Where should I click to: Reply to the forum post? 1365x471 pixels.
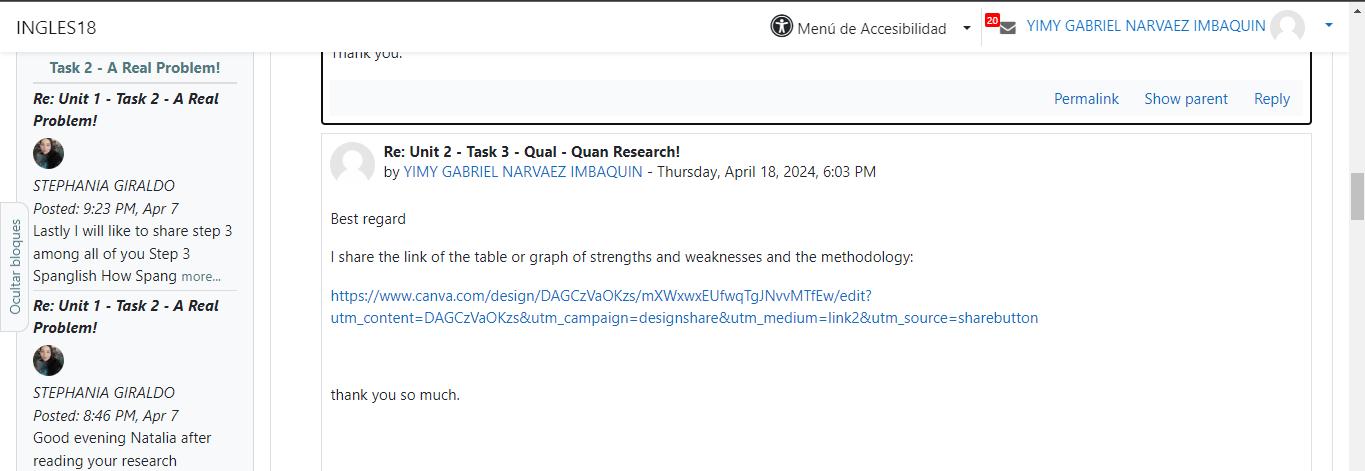(x=1271, y=98)
